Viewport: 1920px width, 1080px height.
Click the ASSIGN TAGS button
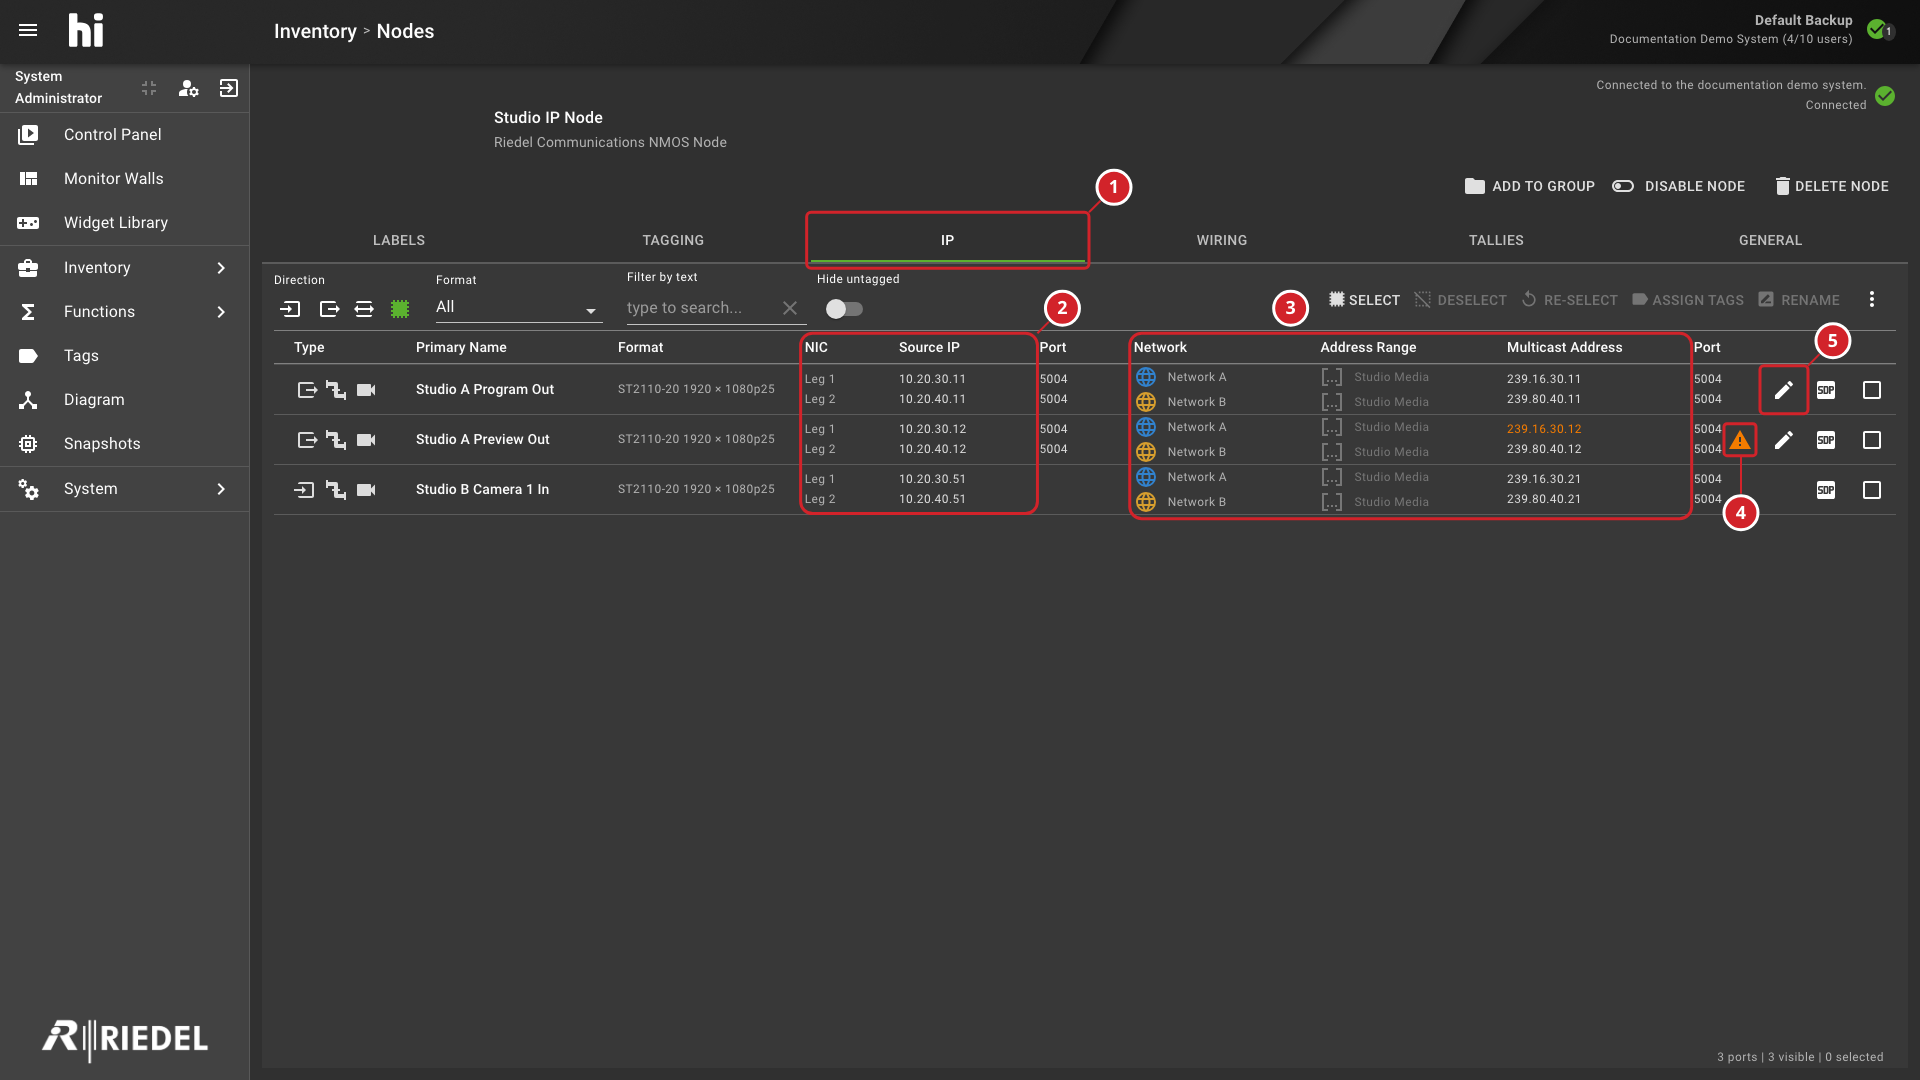tap(1688, 300)
